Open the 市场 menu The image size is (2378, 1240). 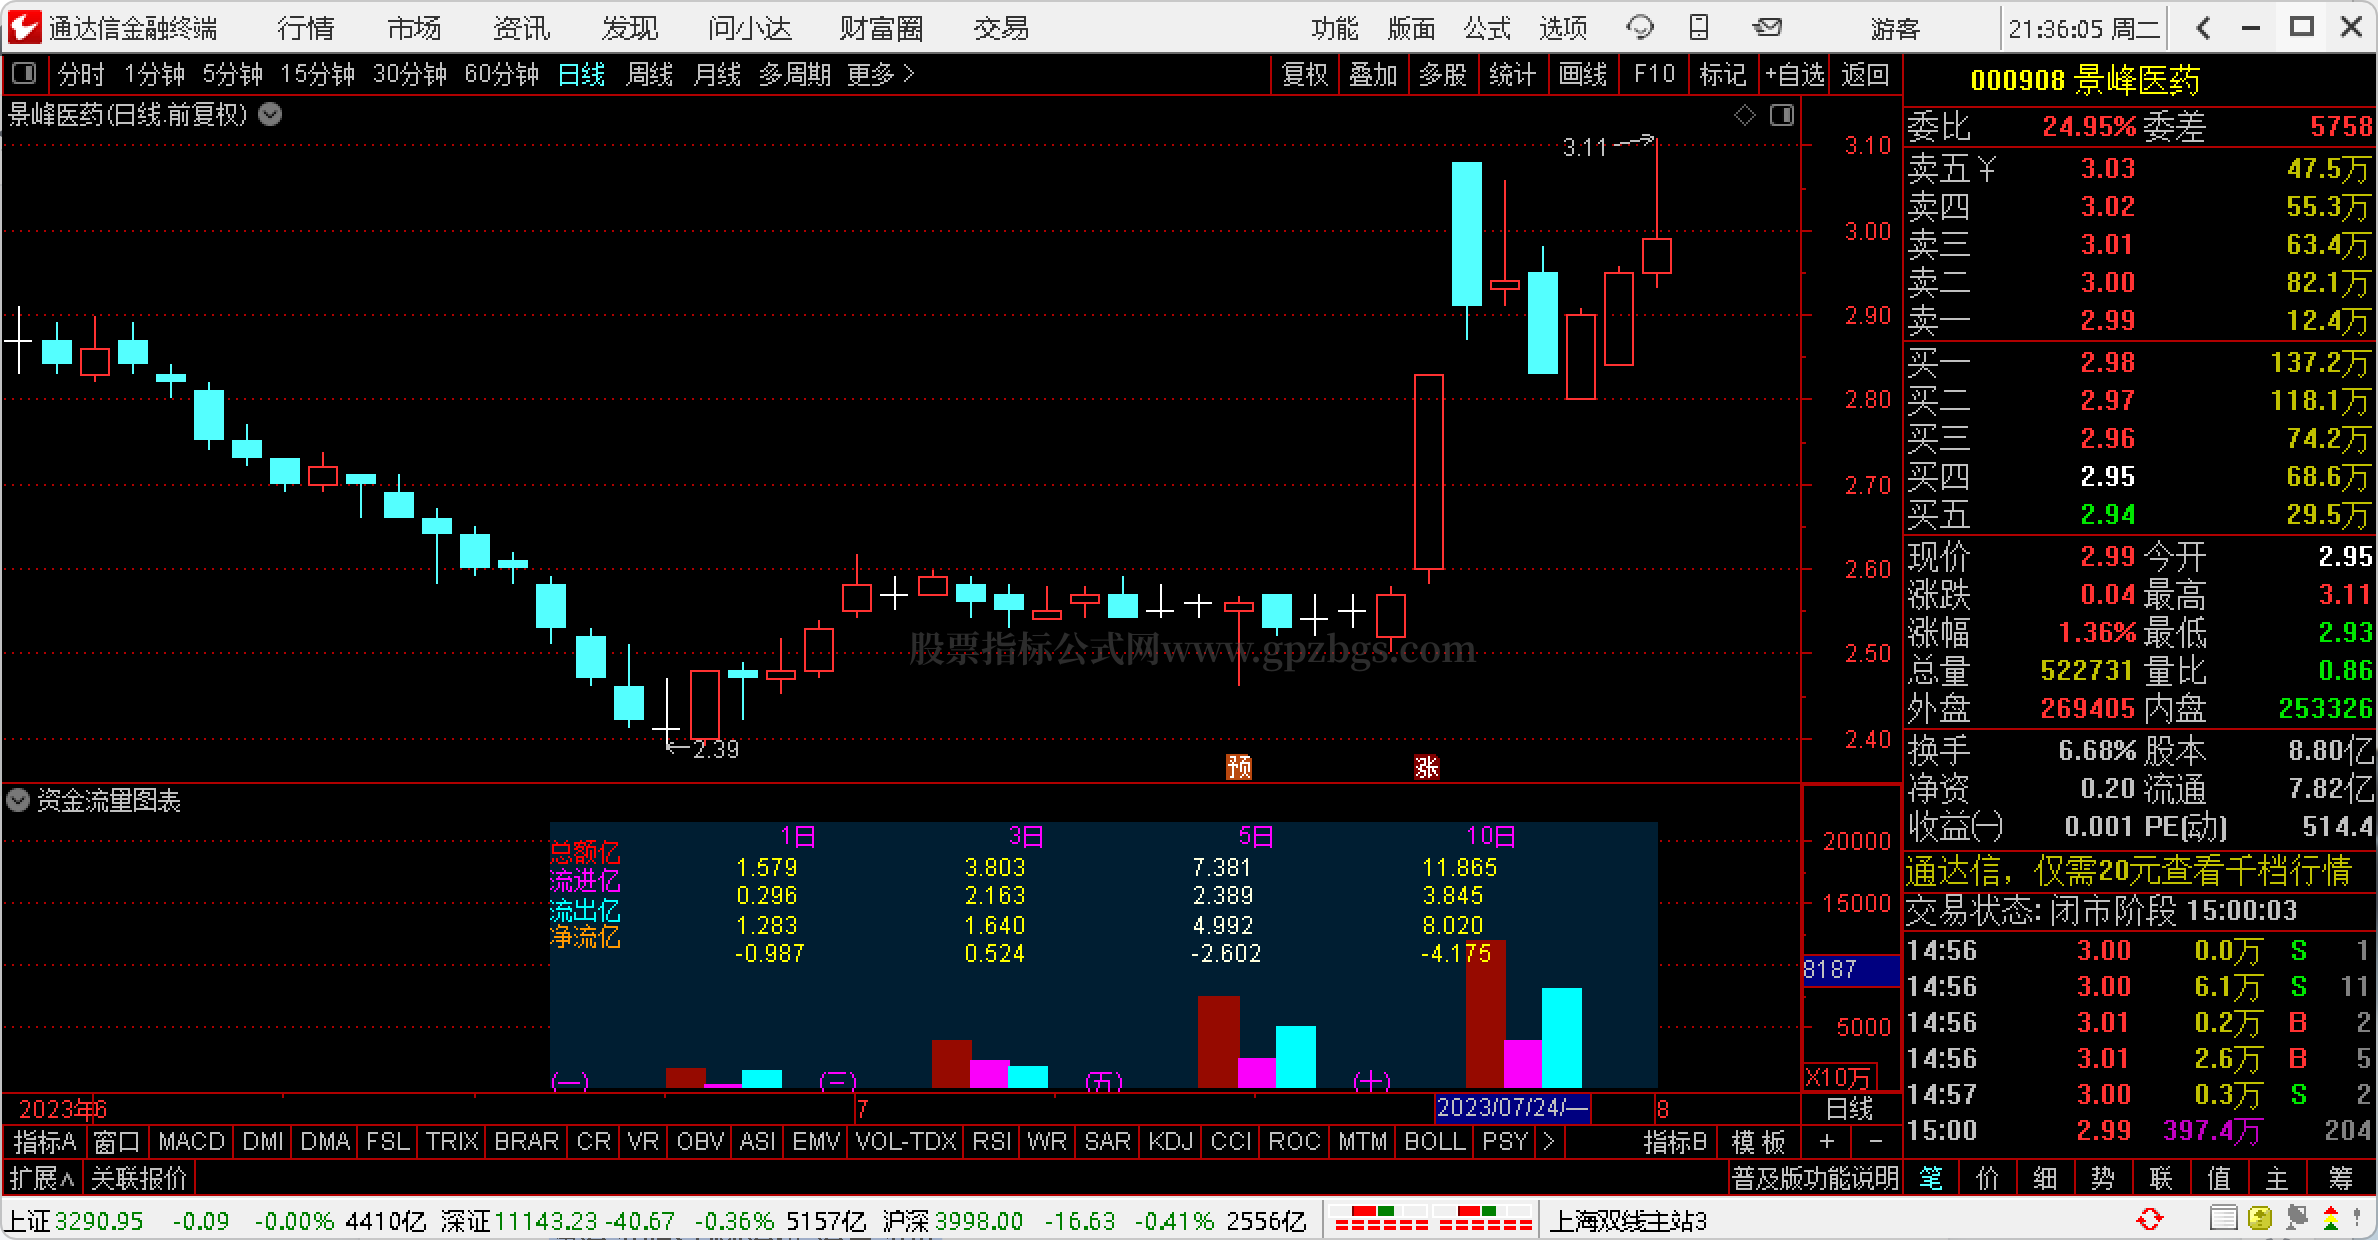[x=414, y=28]
